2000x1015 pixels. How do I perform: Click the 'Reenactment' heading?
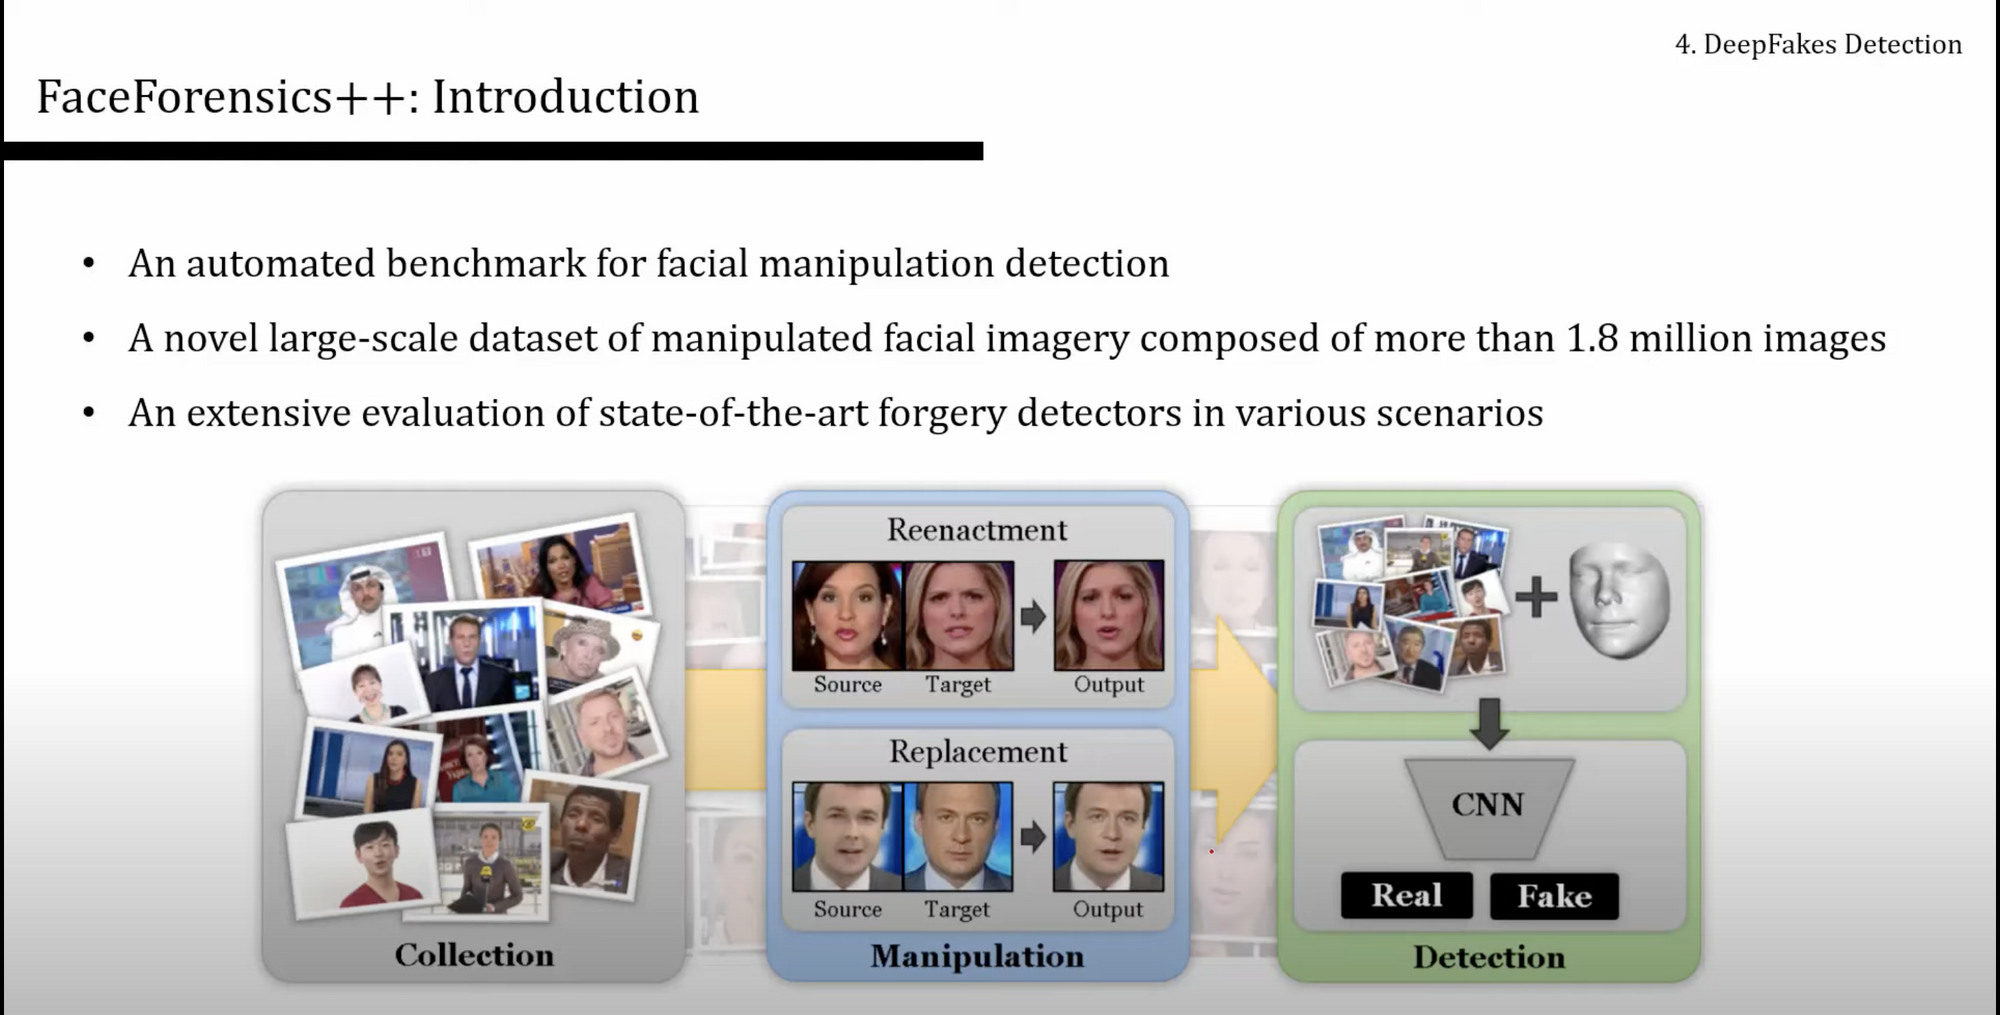(x=977, y=529)
